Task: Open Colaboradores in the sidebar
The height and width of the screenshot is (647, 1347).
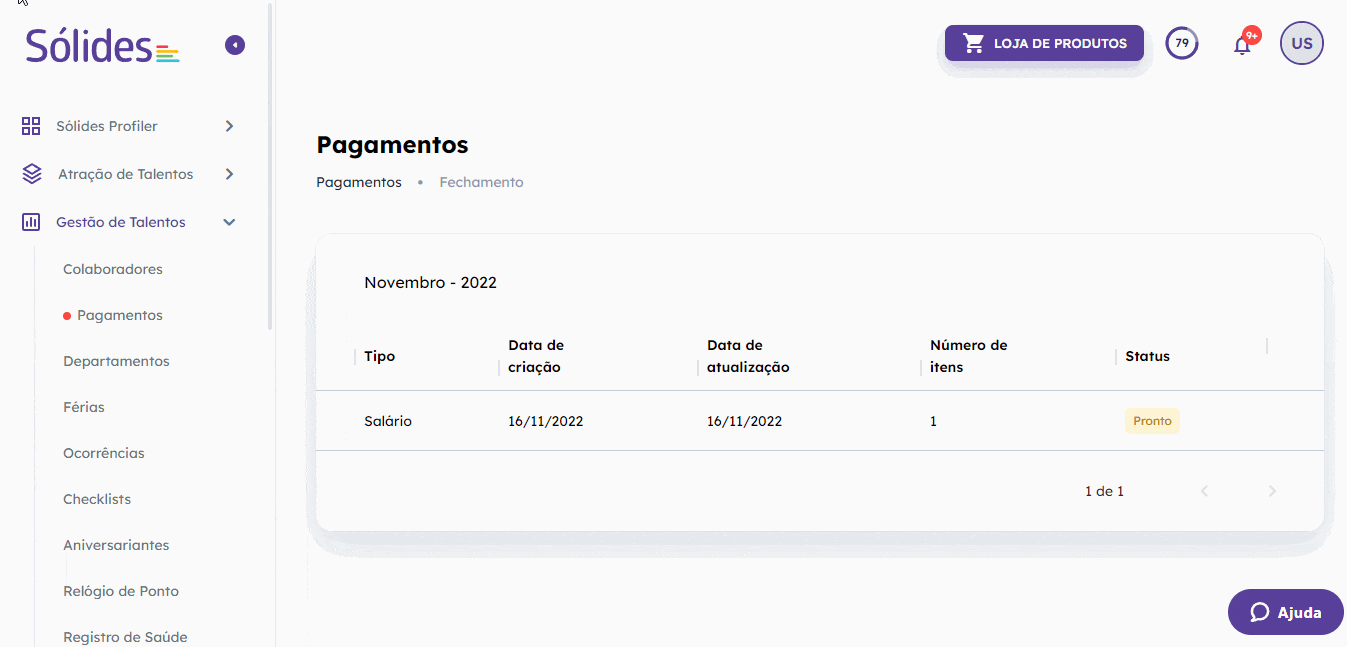Action: [112, 269]
